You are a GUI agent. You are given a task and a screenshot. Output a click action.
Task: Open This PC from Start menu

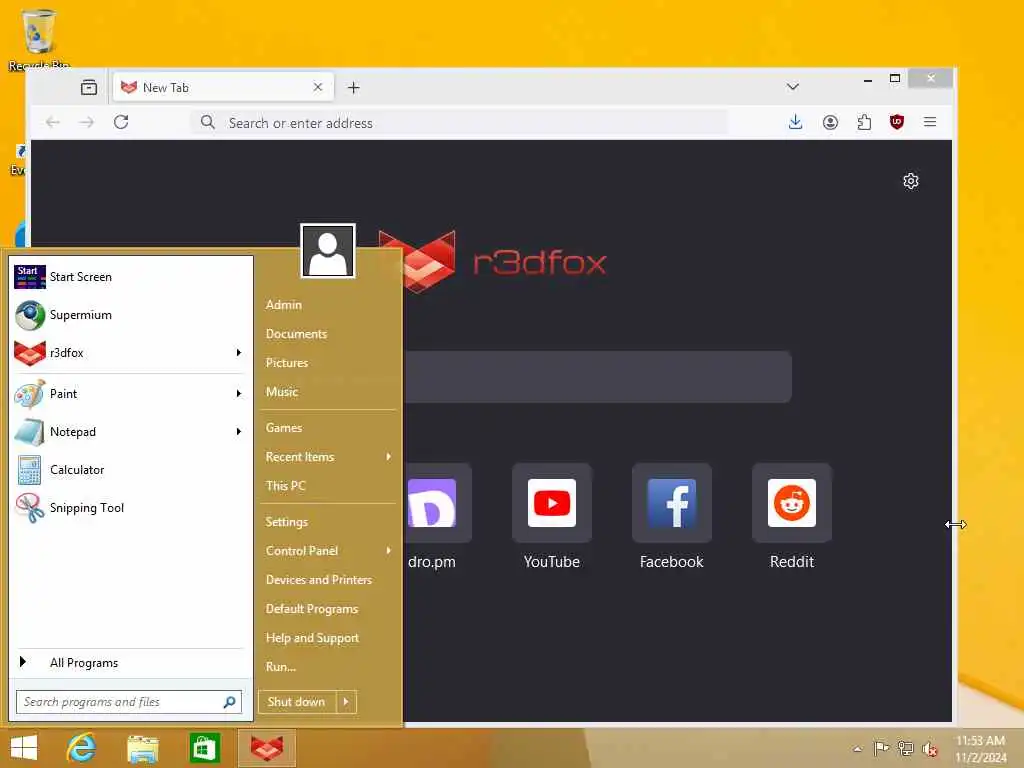(285, 486)
